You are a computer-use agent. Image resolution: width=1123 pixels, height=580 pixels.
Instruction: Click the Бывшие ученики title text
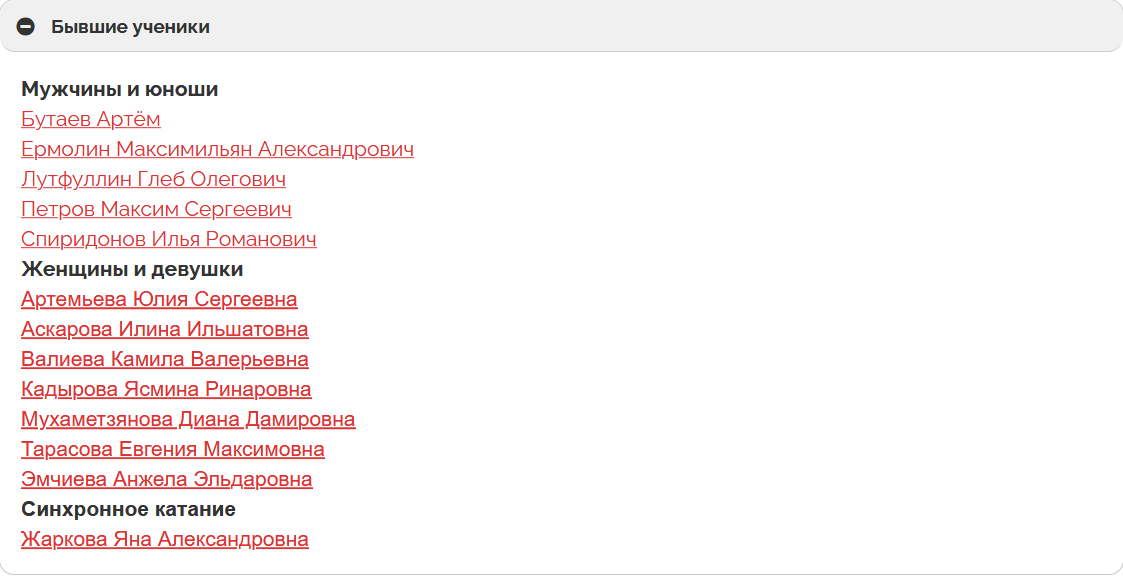click(130, 27)
